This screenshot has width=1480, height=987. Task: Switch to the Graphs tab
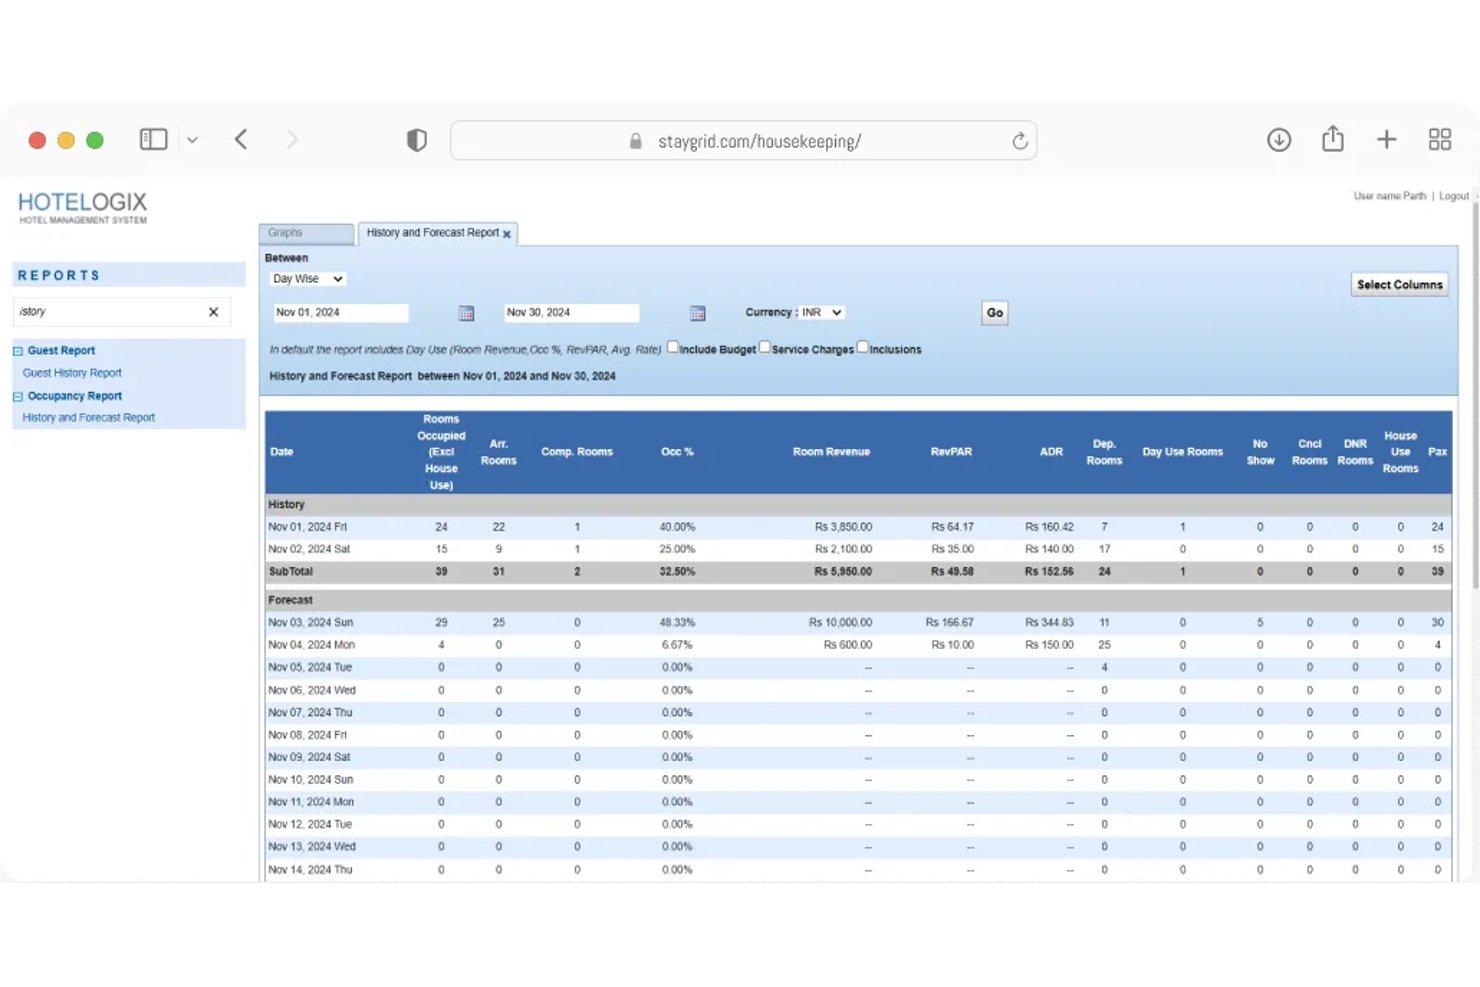(x=306, y=233)
